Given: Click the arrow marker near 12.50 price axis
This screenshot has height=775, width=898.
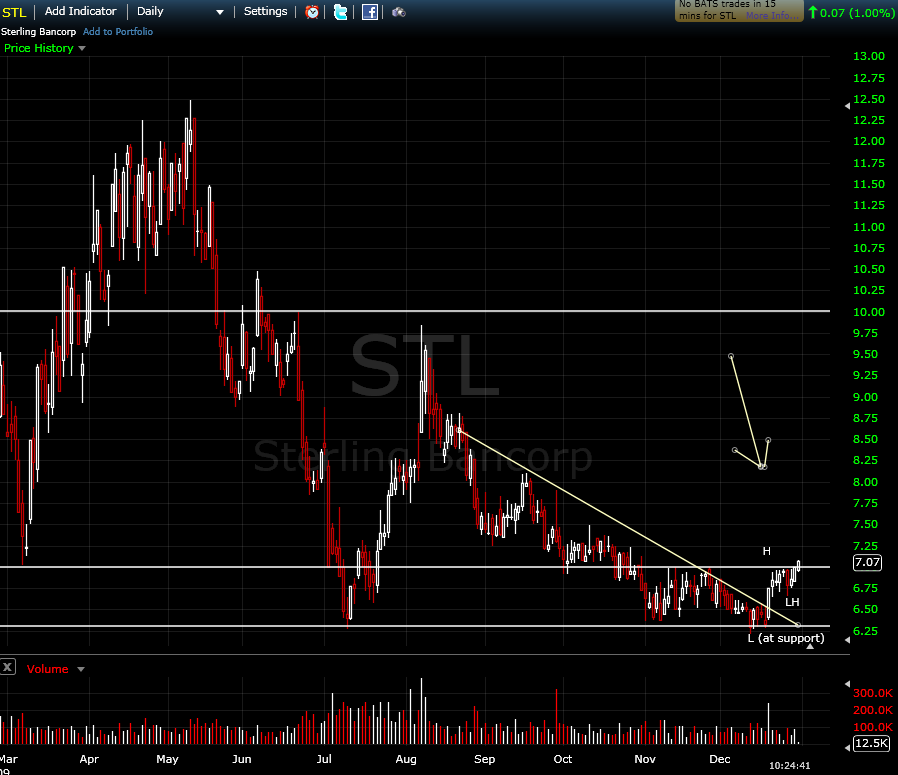Looking at the screenshot, I should tap(848, 105).
